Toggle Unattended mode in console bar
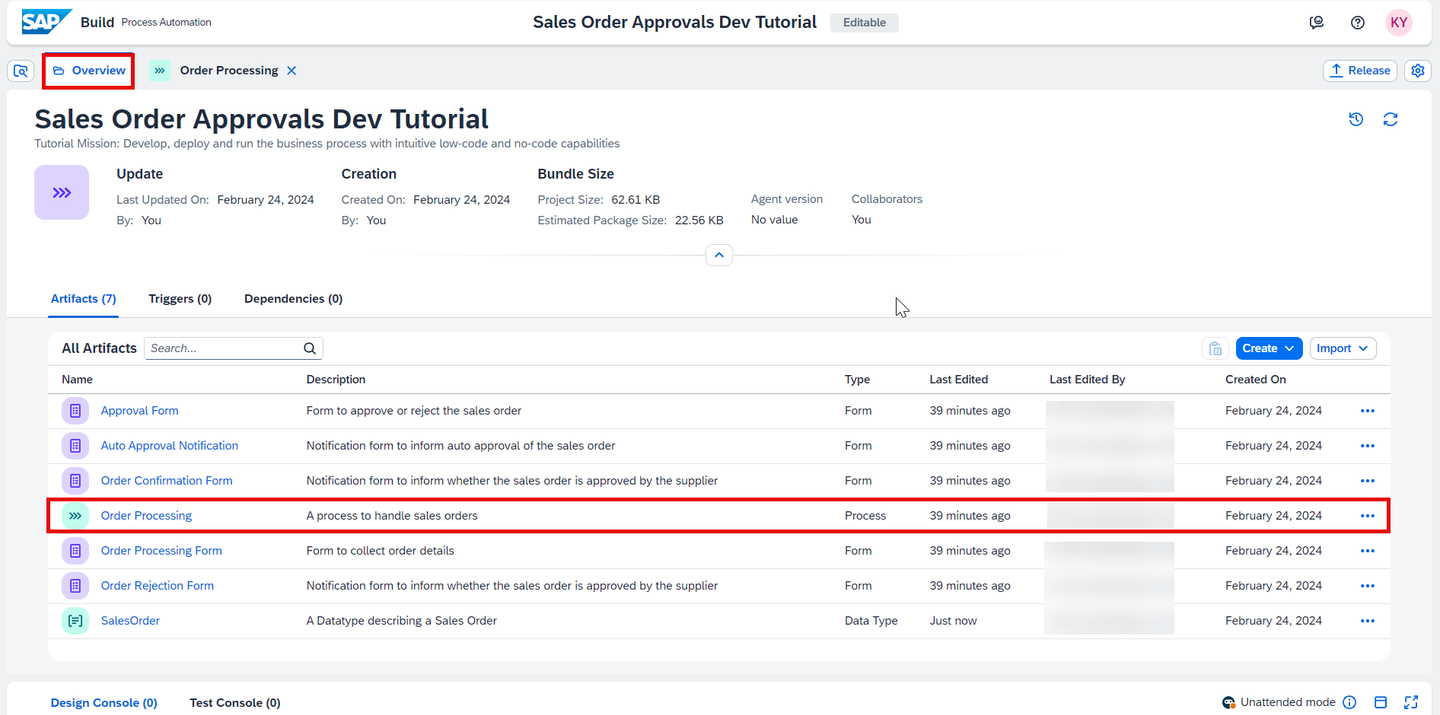Screen dimensions: 1440x715 point(1279,703)
